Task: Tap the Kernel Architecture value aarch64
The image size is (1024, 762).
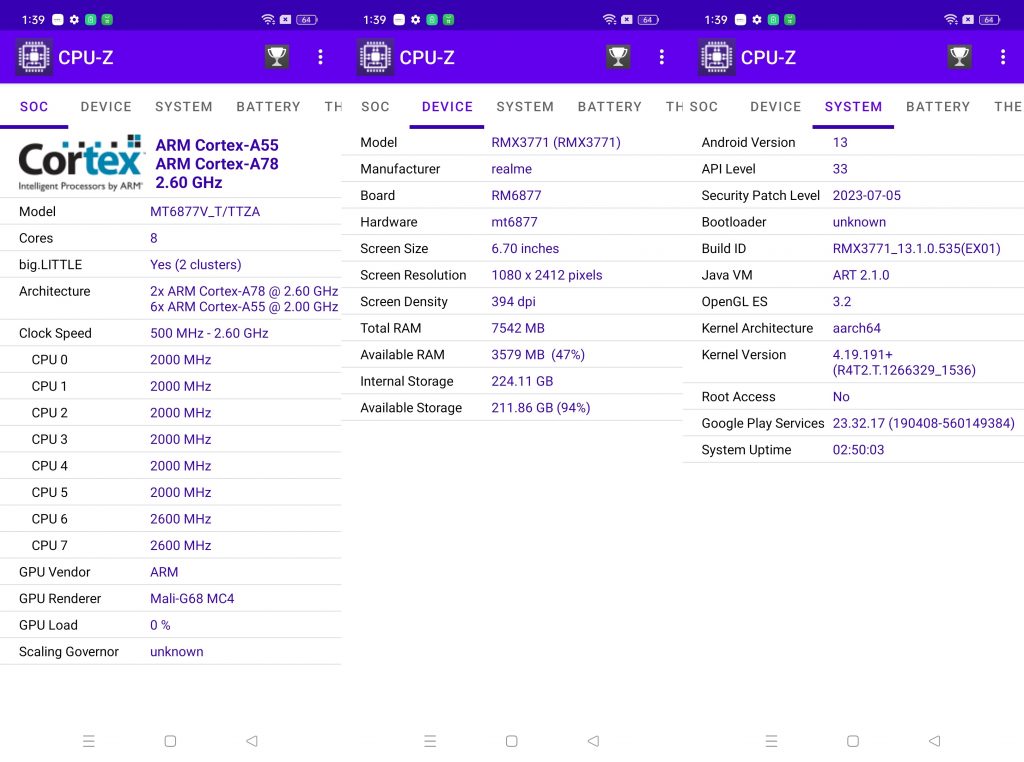Action: click(x=856, y=328)
